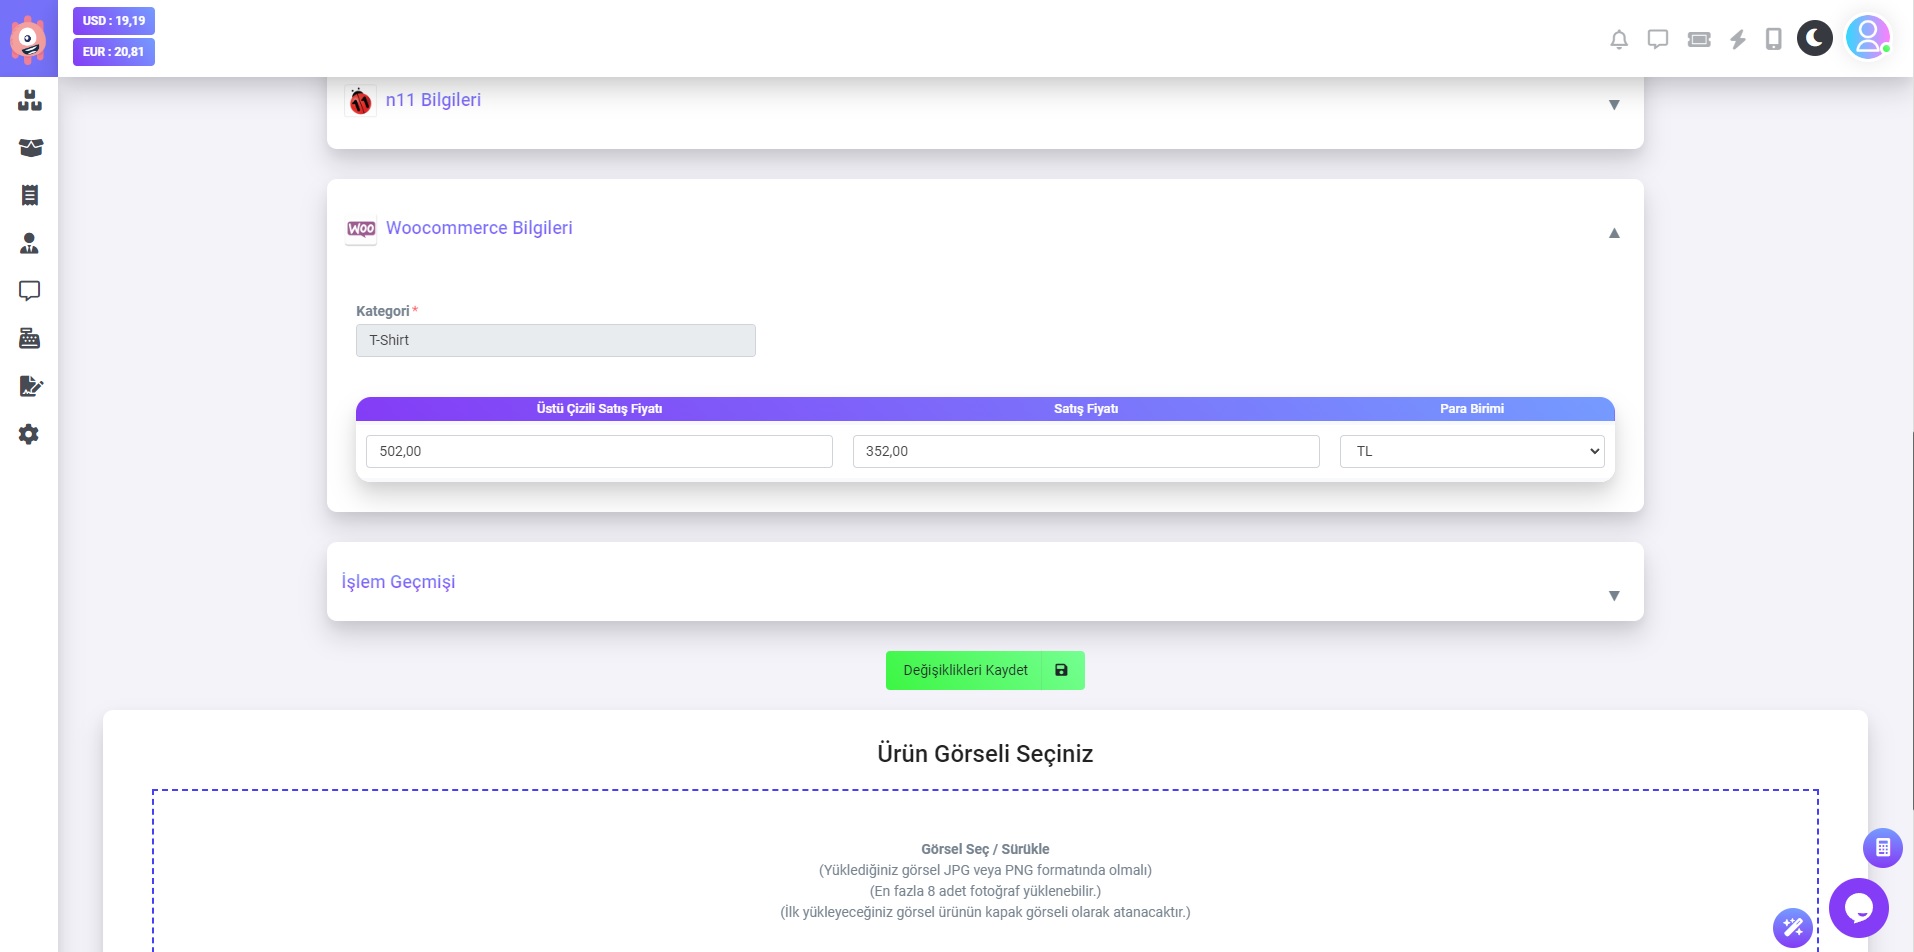1914x952 pixels.
Task: Open the receipt orders sidebar icon
Action: coord(30,196)
